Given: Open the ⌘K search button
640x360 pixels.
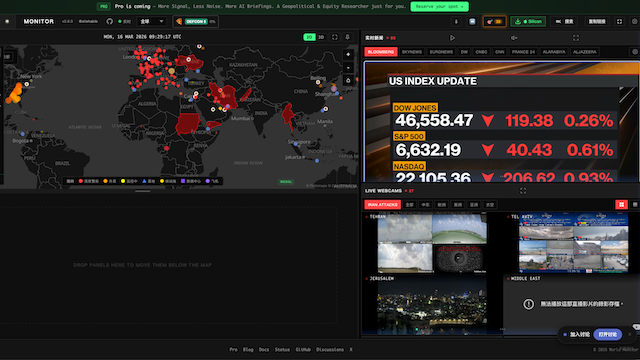Looking at the screenshot, I should click(x=564, y=22).
